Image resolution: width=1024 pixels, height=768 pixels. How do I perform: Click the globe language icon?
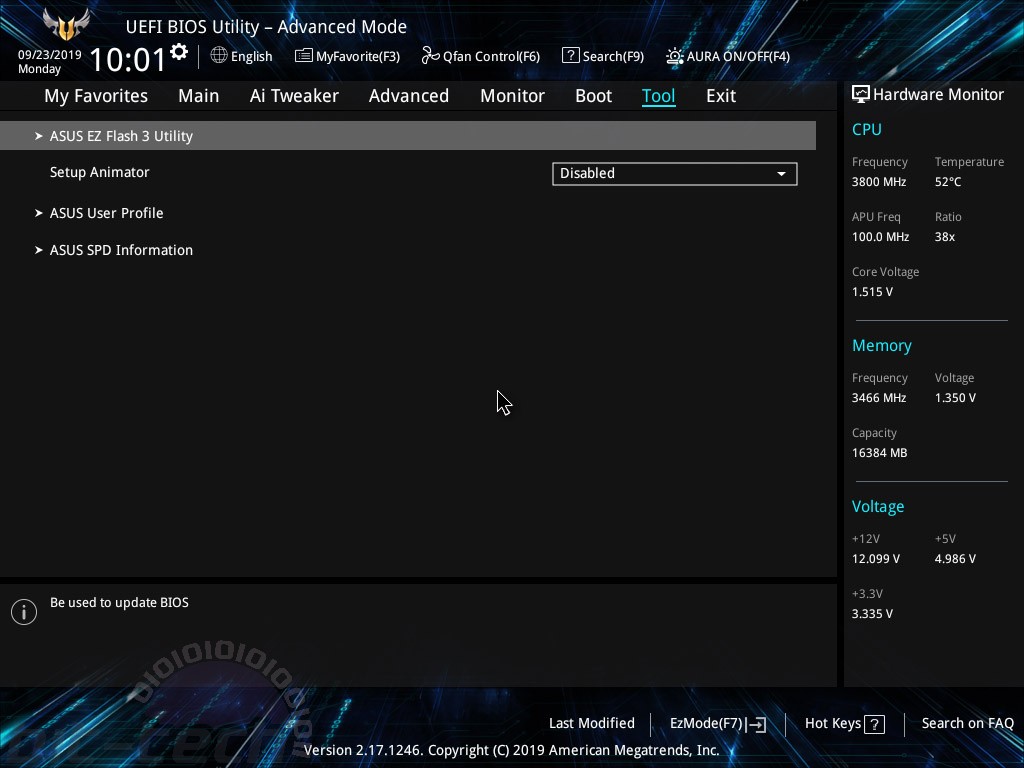(219, 56)
